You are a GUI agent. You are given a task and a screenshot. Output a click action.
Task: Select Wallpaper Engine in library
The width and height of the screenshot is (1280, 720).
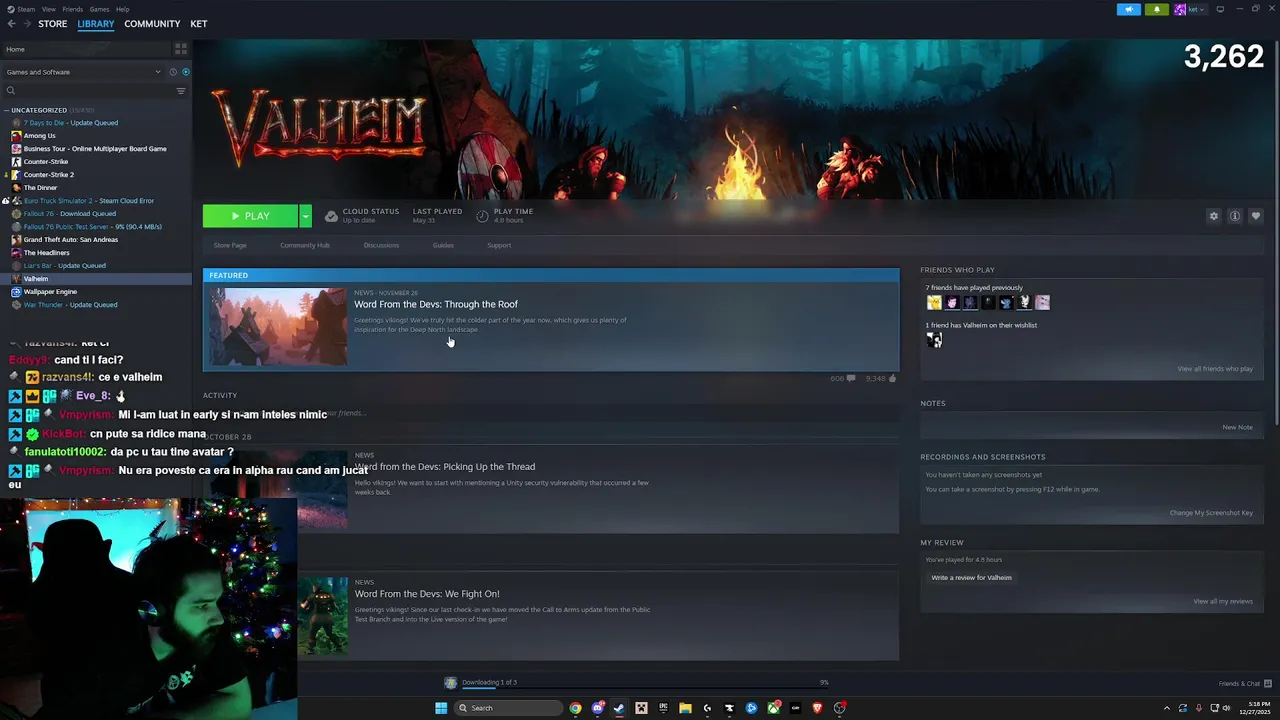[x=50, y=292]
